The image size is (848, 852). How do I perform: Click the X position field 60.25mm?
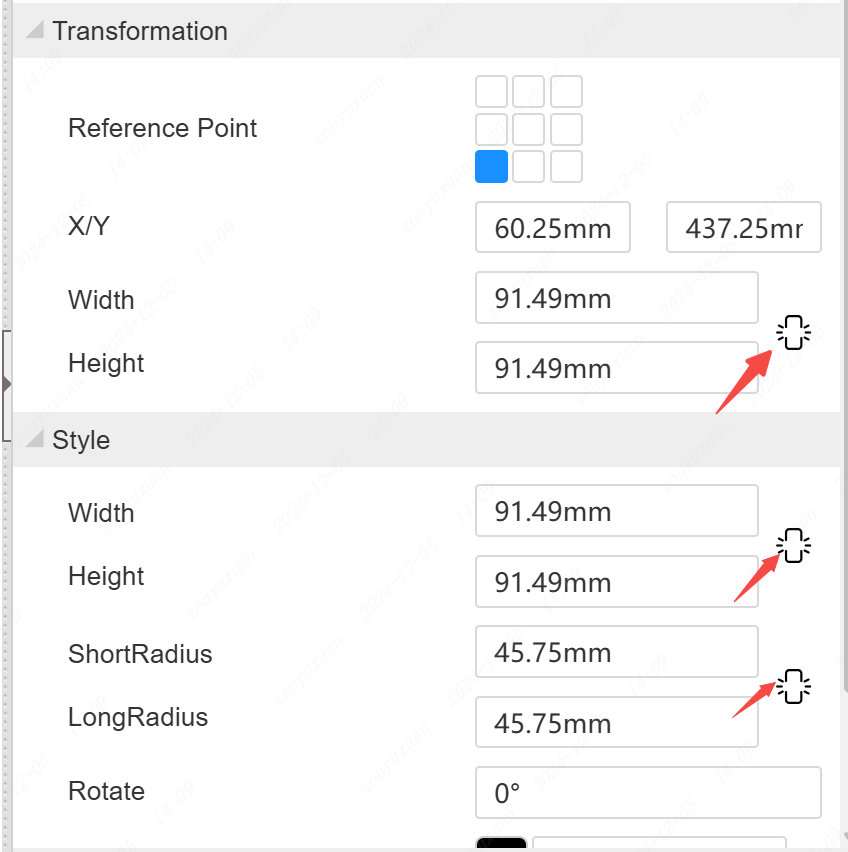point(552,228)
